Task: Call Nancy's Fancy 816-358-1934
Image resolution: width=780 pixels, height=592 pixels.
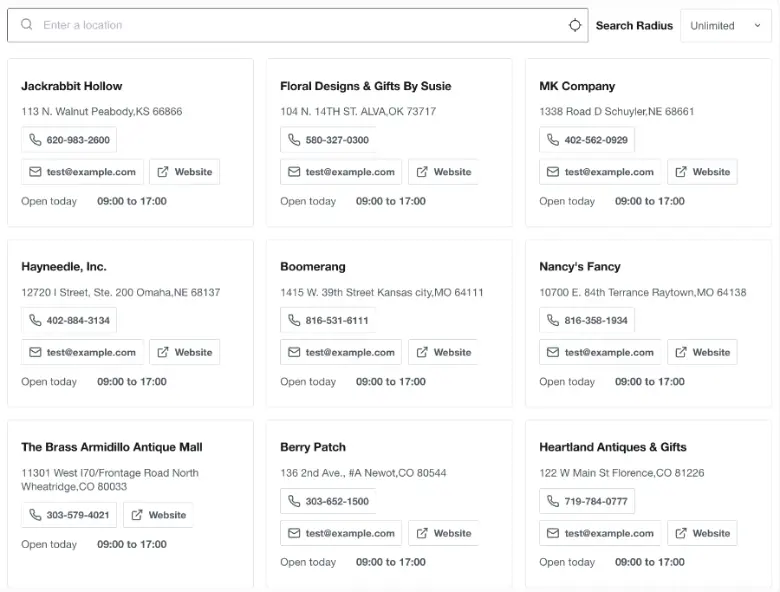Action: [587, 320]
